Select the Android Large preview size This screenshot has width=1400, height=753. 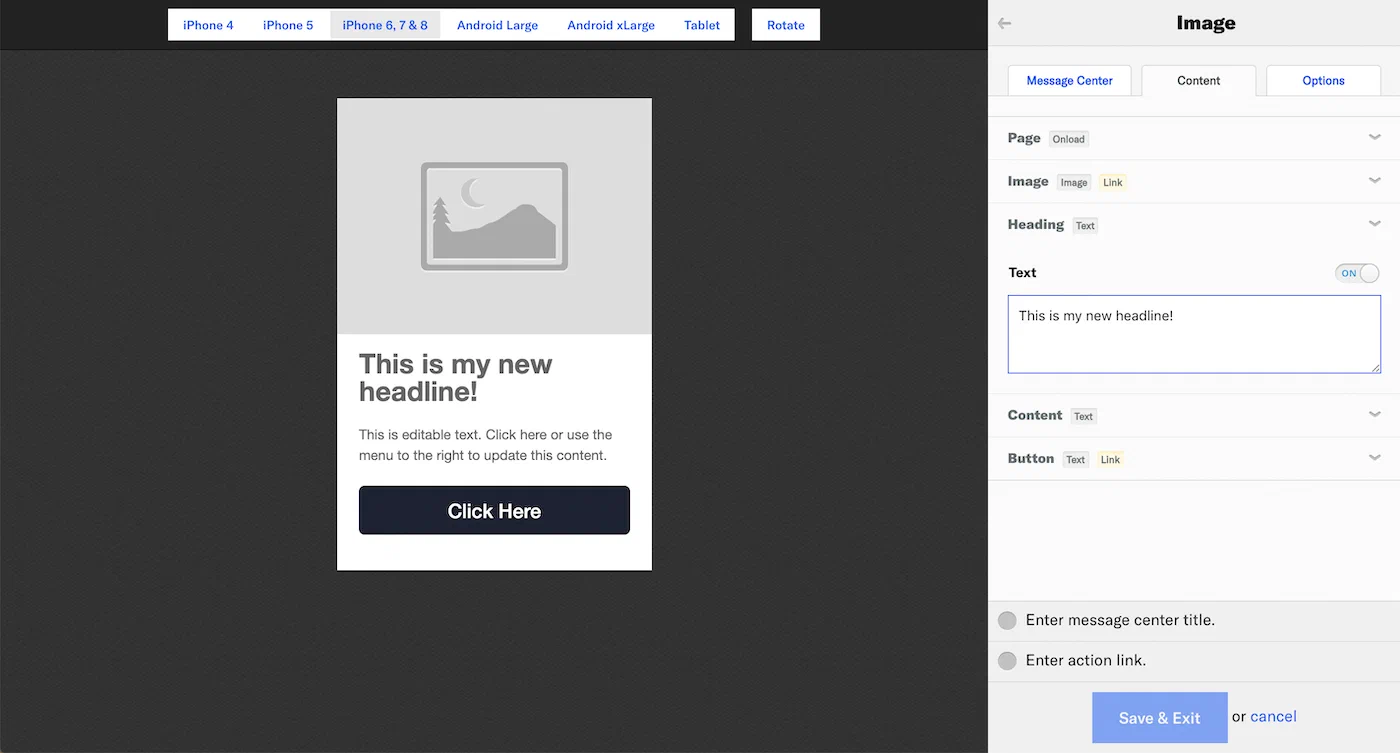click(497, 25)
